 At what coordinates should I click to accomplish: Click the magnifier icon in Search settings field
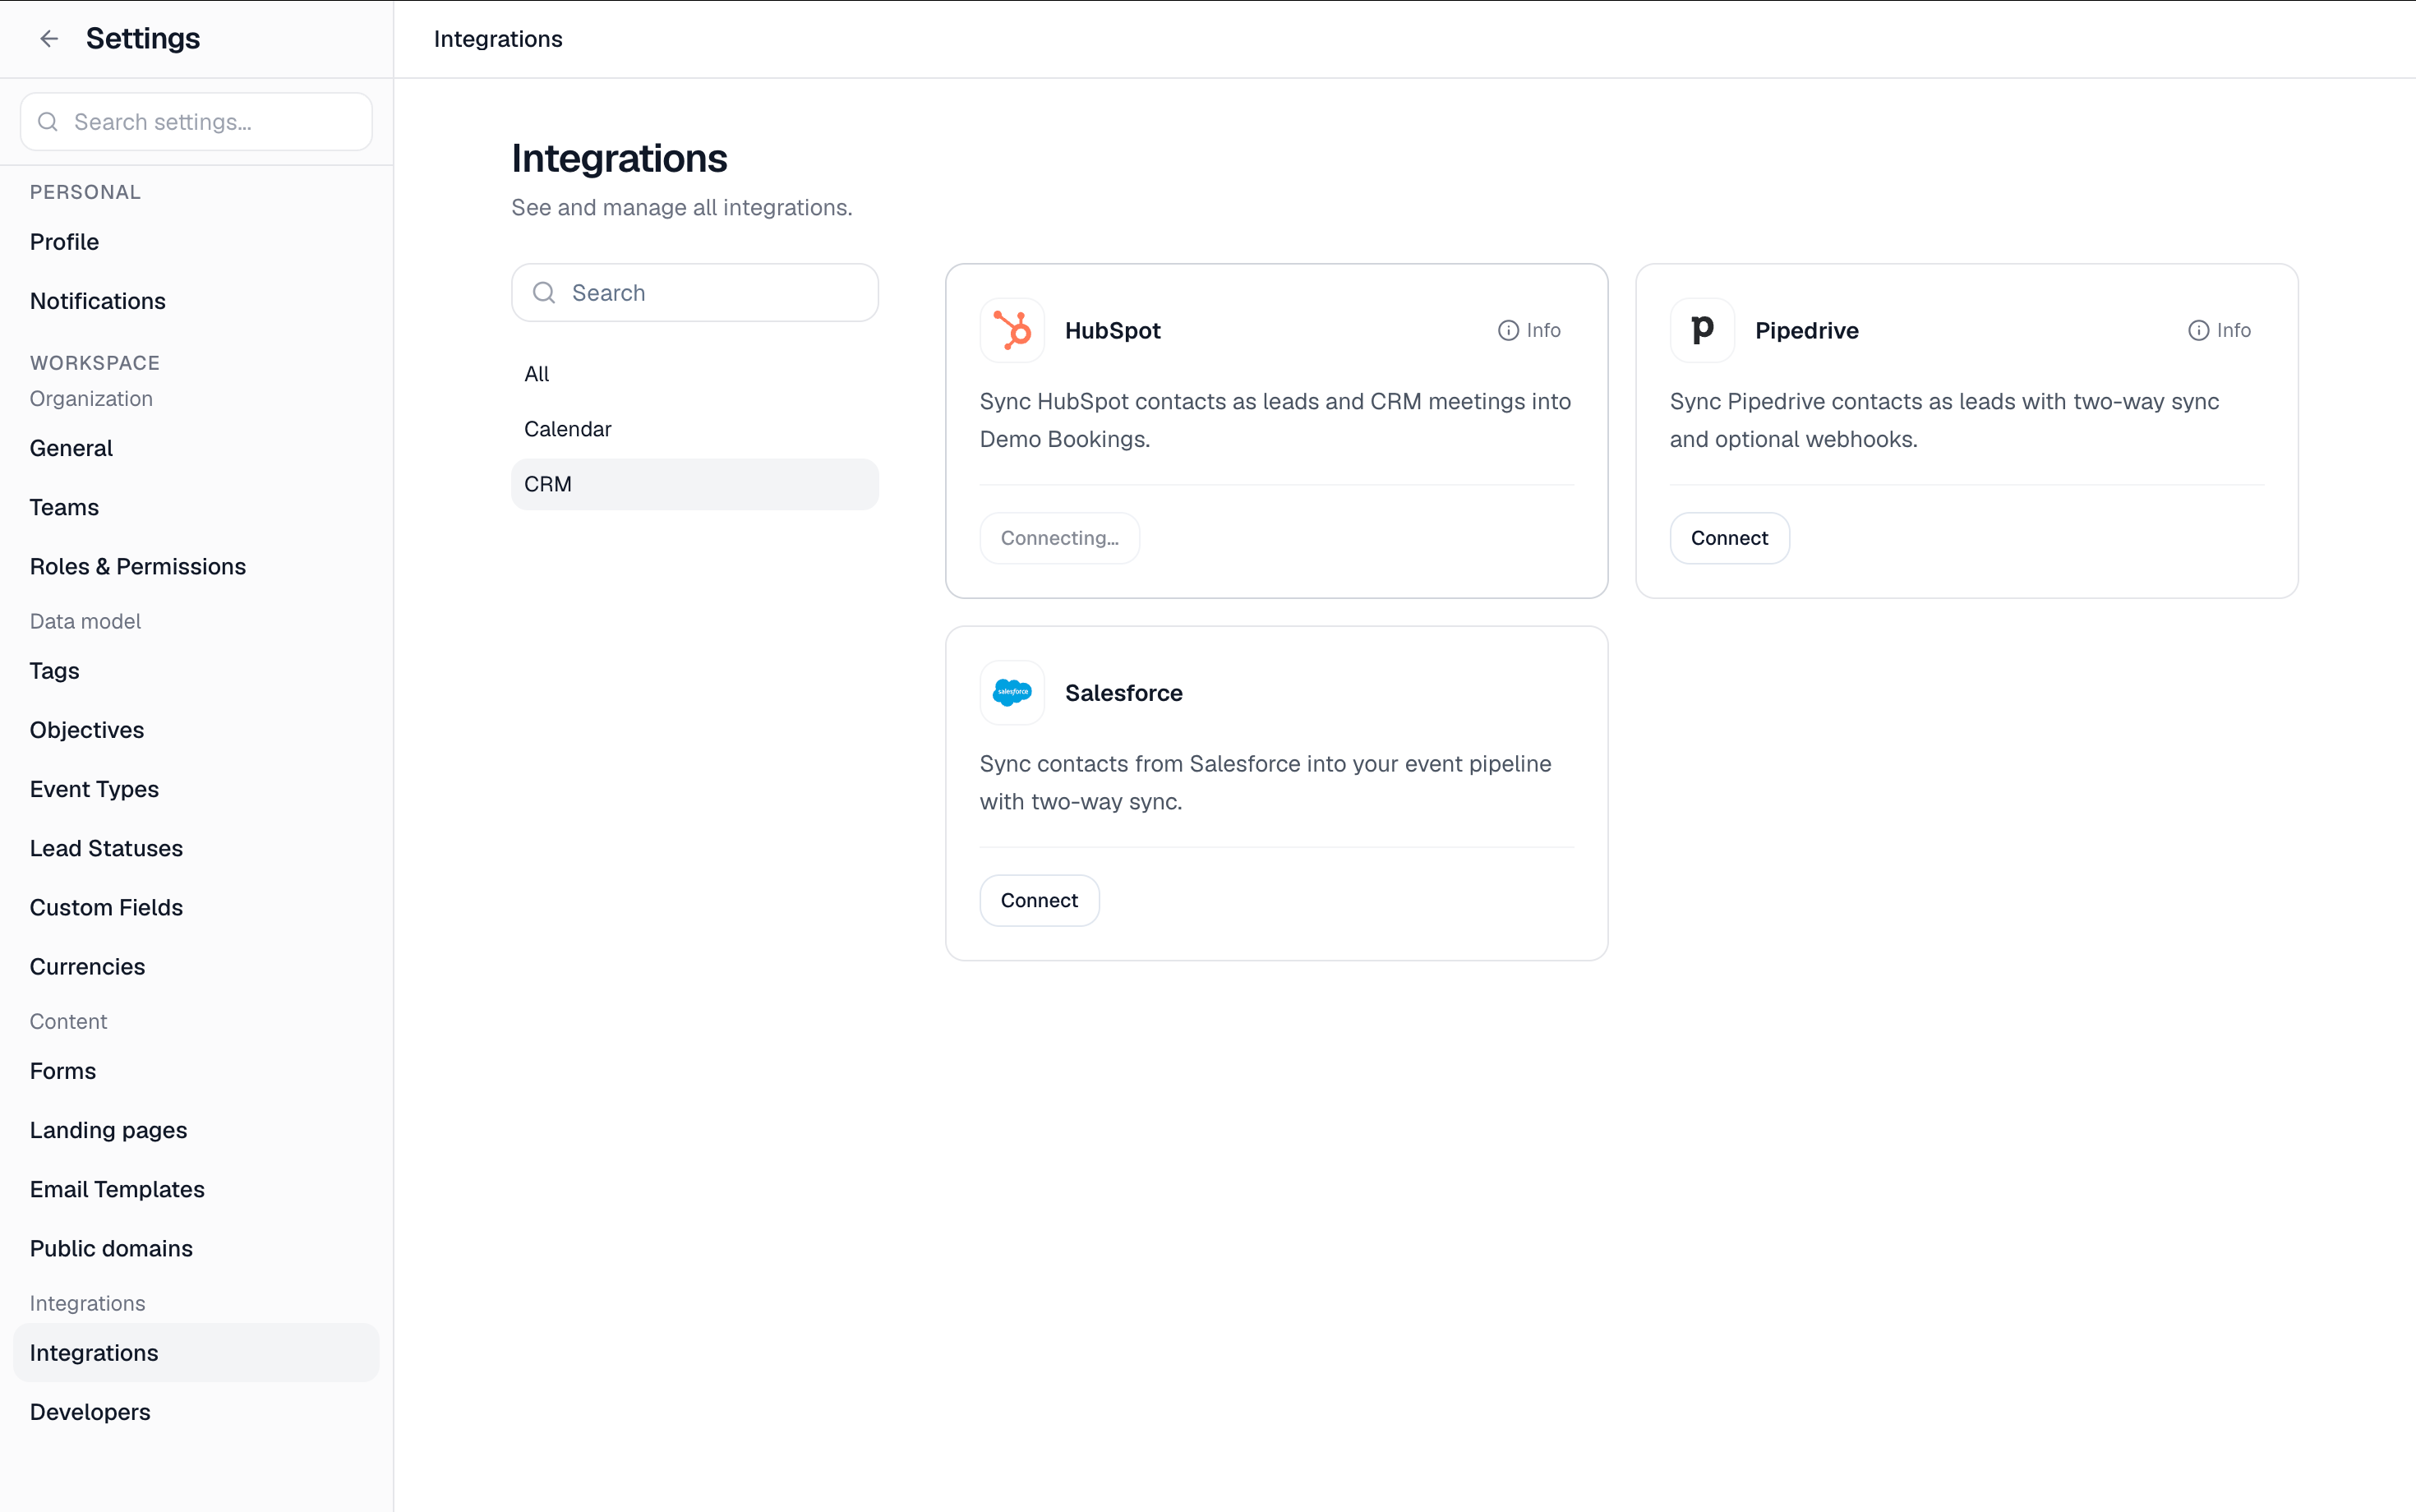47,122
